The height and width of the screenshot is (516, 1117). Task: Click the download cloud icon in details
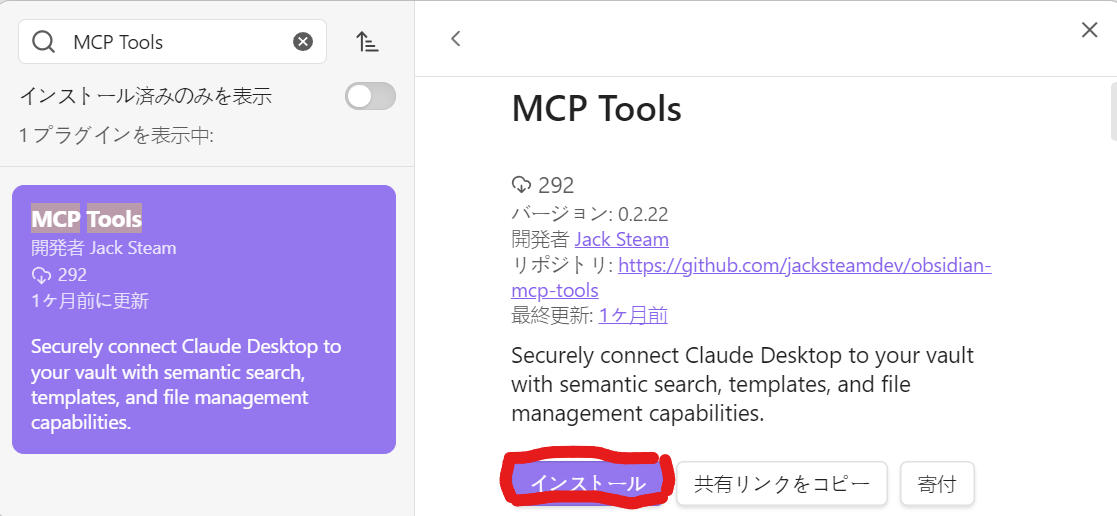tap(522, 185)
